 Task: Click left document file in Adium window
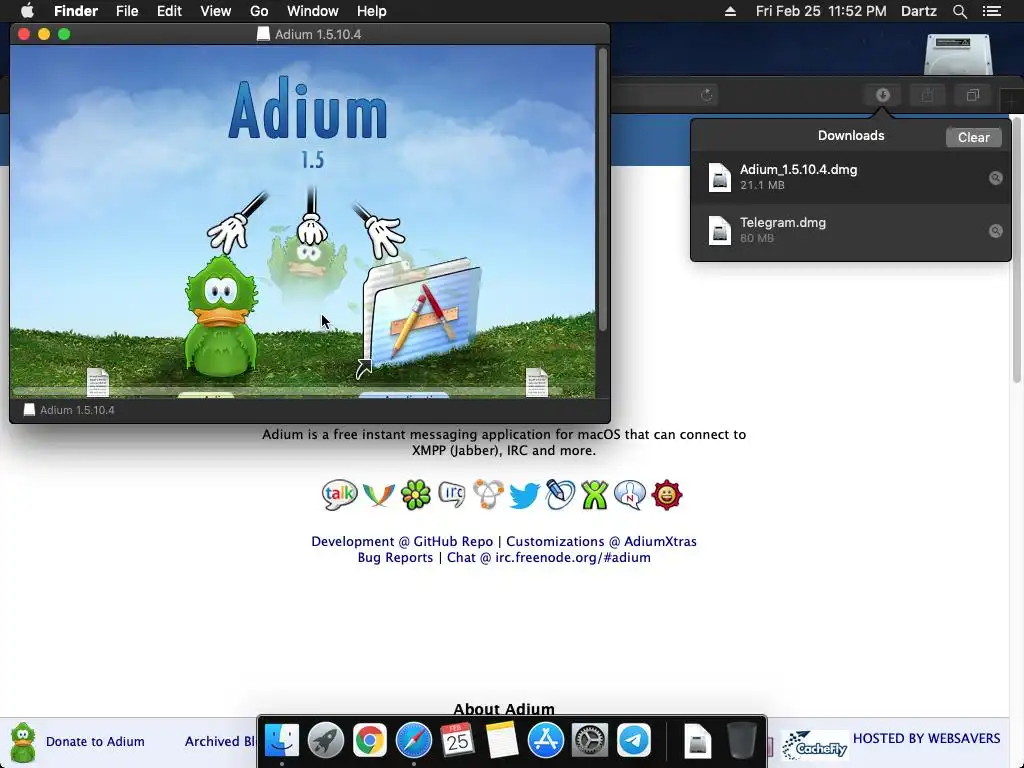(x=97, y=382)
